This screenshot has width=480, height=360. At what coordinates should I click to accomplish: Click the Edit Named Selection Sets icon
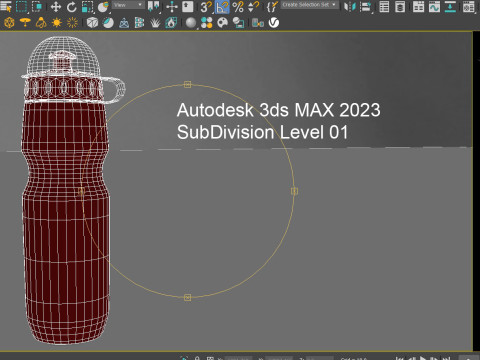pos(272,6)
